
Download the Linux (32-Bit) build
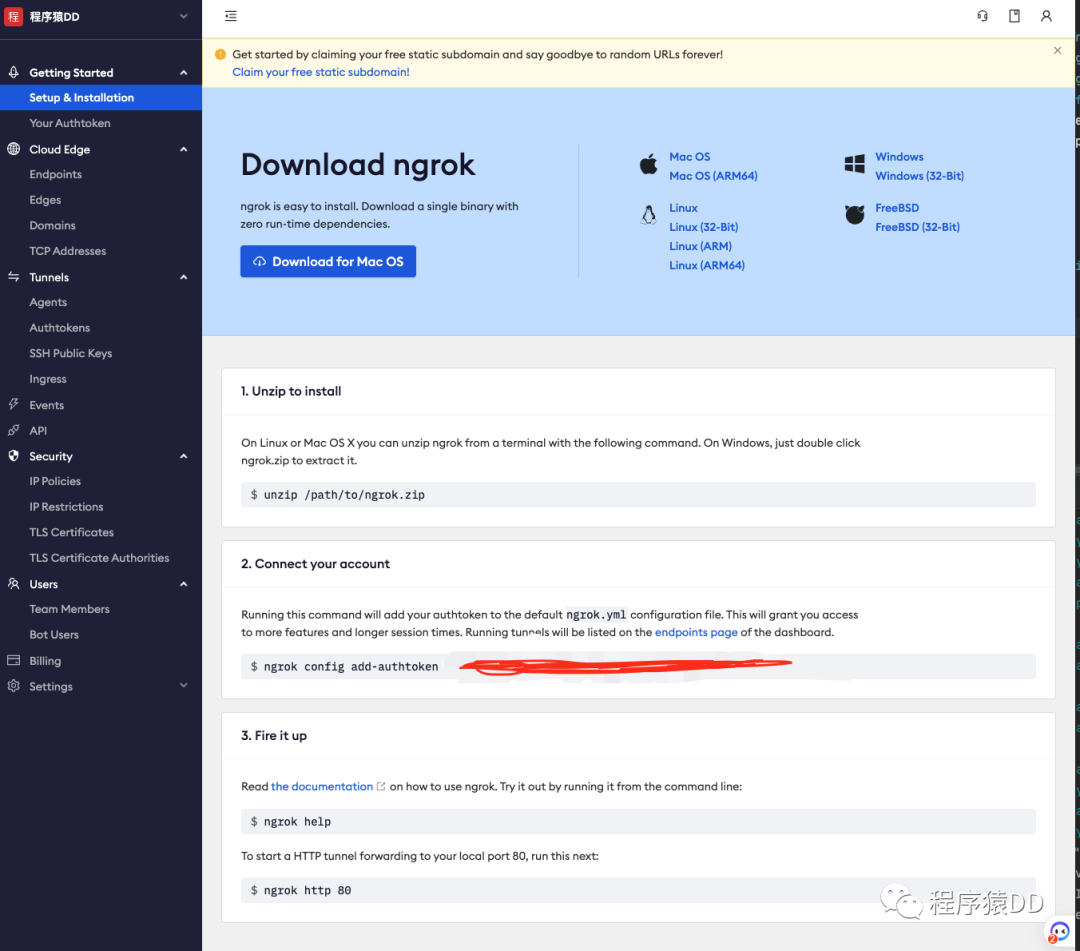(x=703, y=227)
